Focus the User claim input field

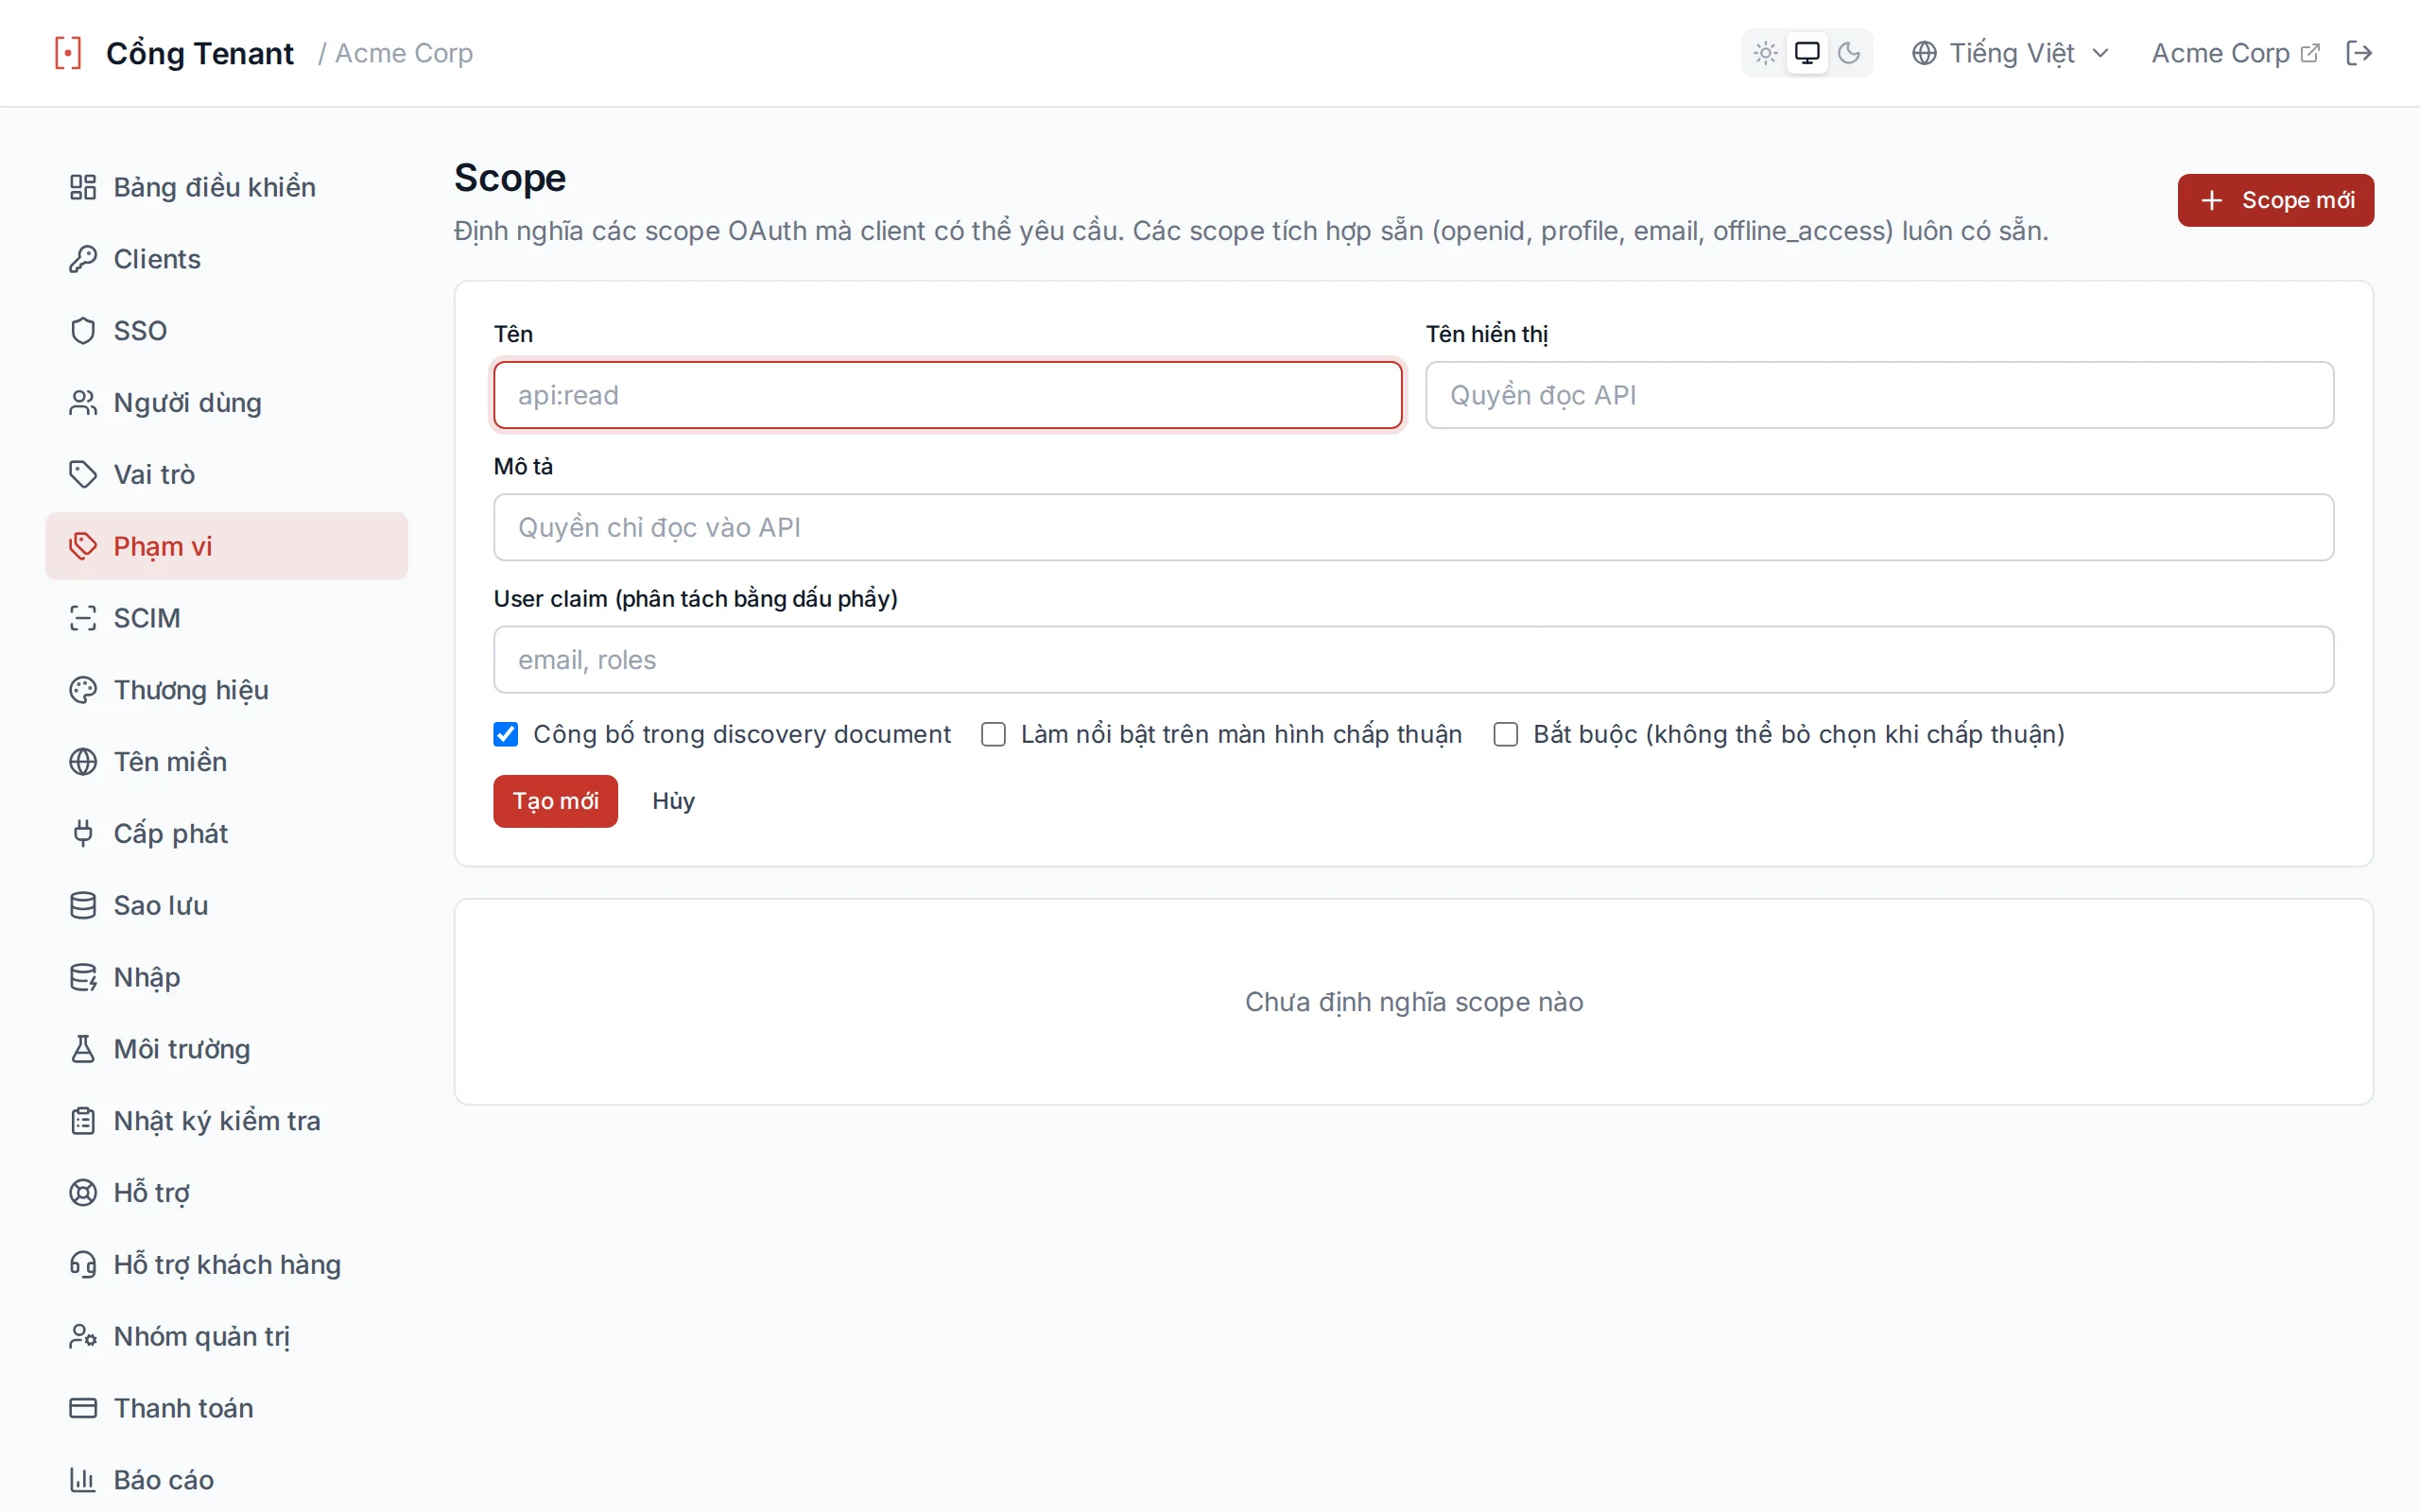[1413, 660]
